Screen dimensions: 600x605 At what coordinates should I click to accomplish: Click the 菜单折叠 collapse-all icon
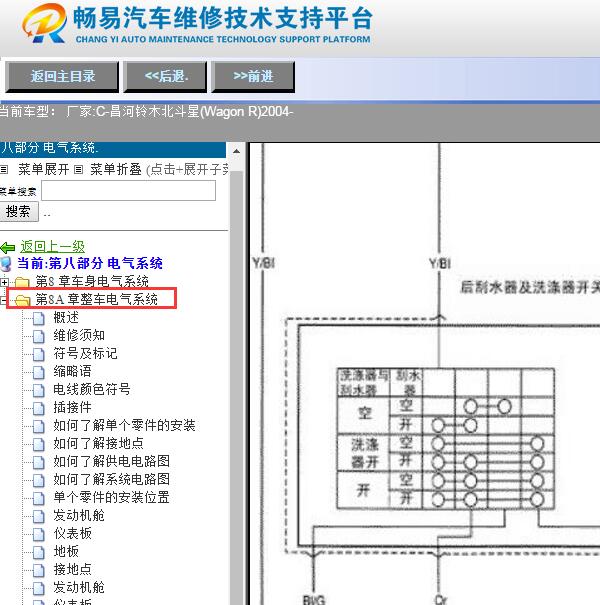(78, 169)
